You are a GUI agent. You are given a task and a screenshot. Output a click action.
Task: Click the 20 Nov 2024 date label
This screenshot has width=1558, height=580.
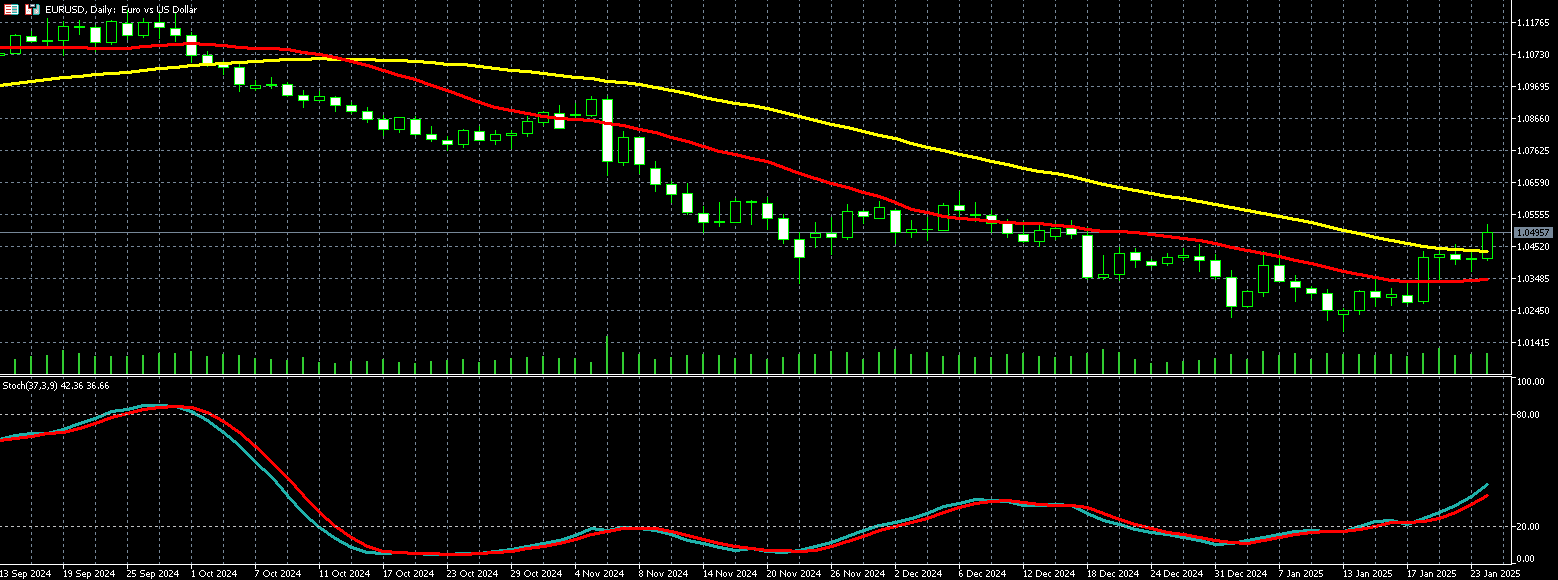[x=793, y=574]
